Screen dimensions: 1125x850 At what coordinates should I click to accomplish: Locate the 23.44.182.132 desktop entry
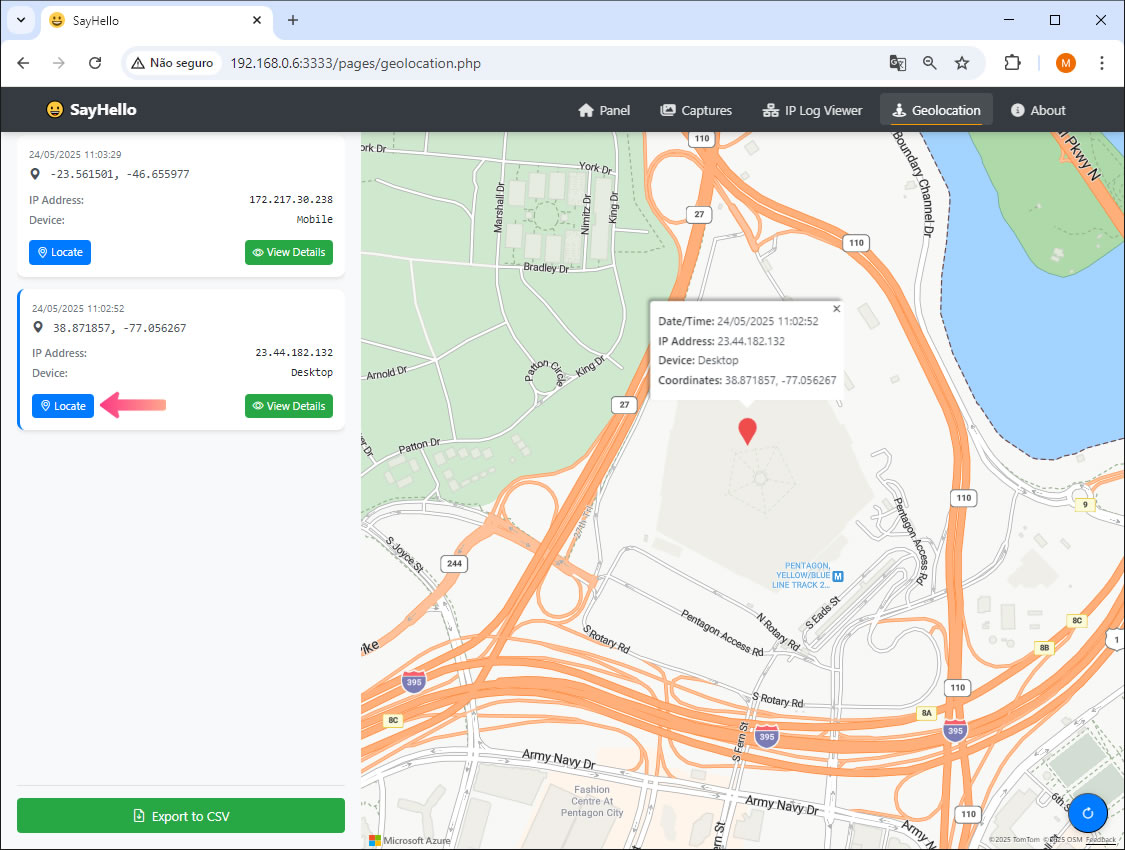[x=62, y=406]
